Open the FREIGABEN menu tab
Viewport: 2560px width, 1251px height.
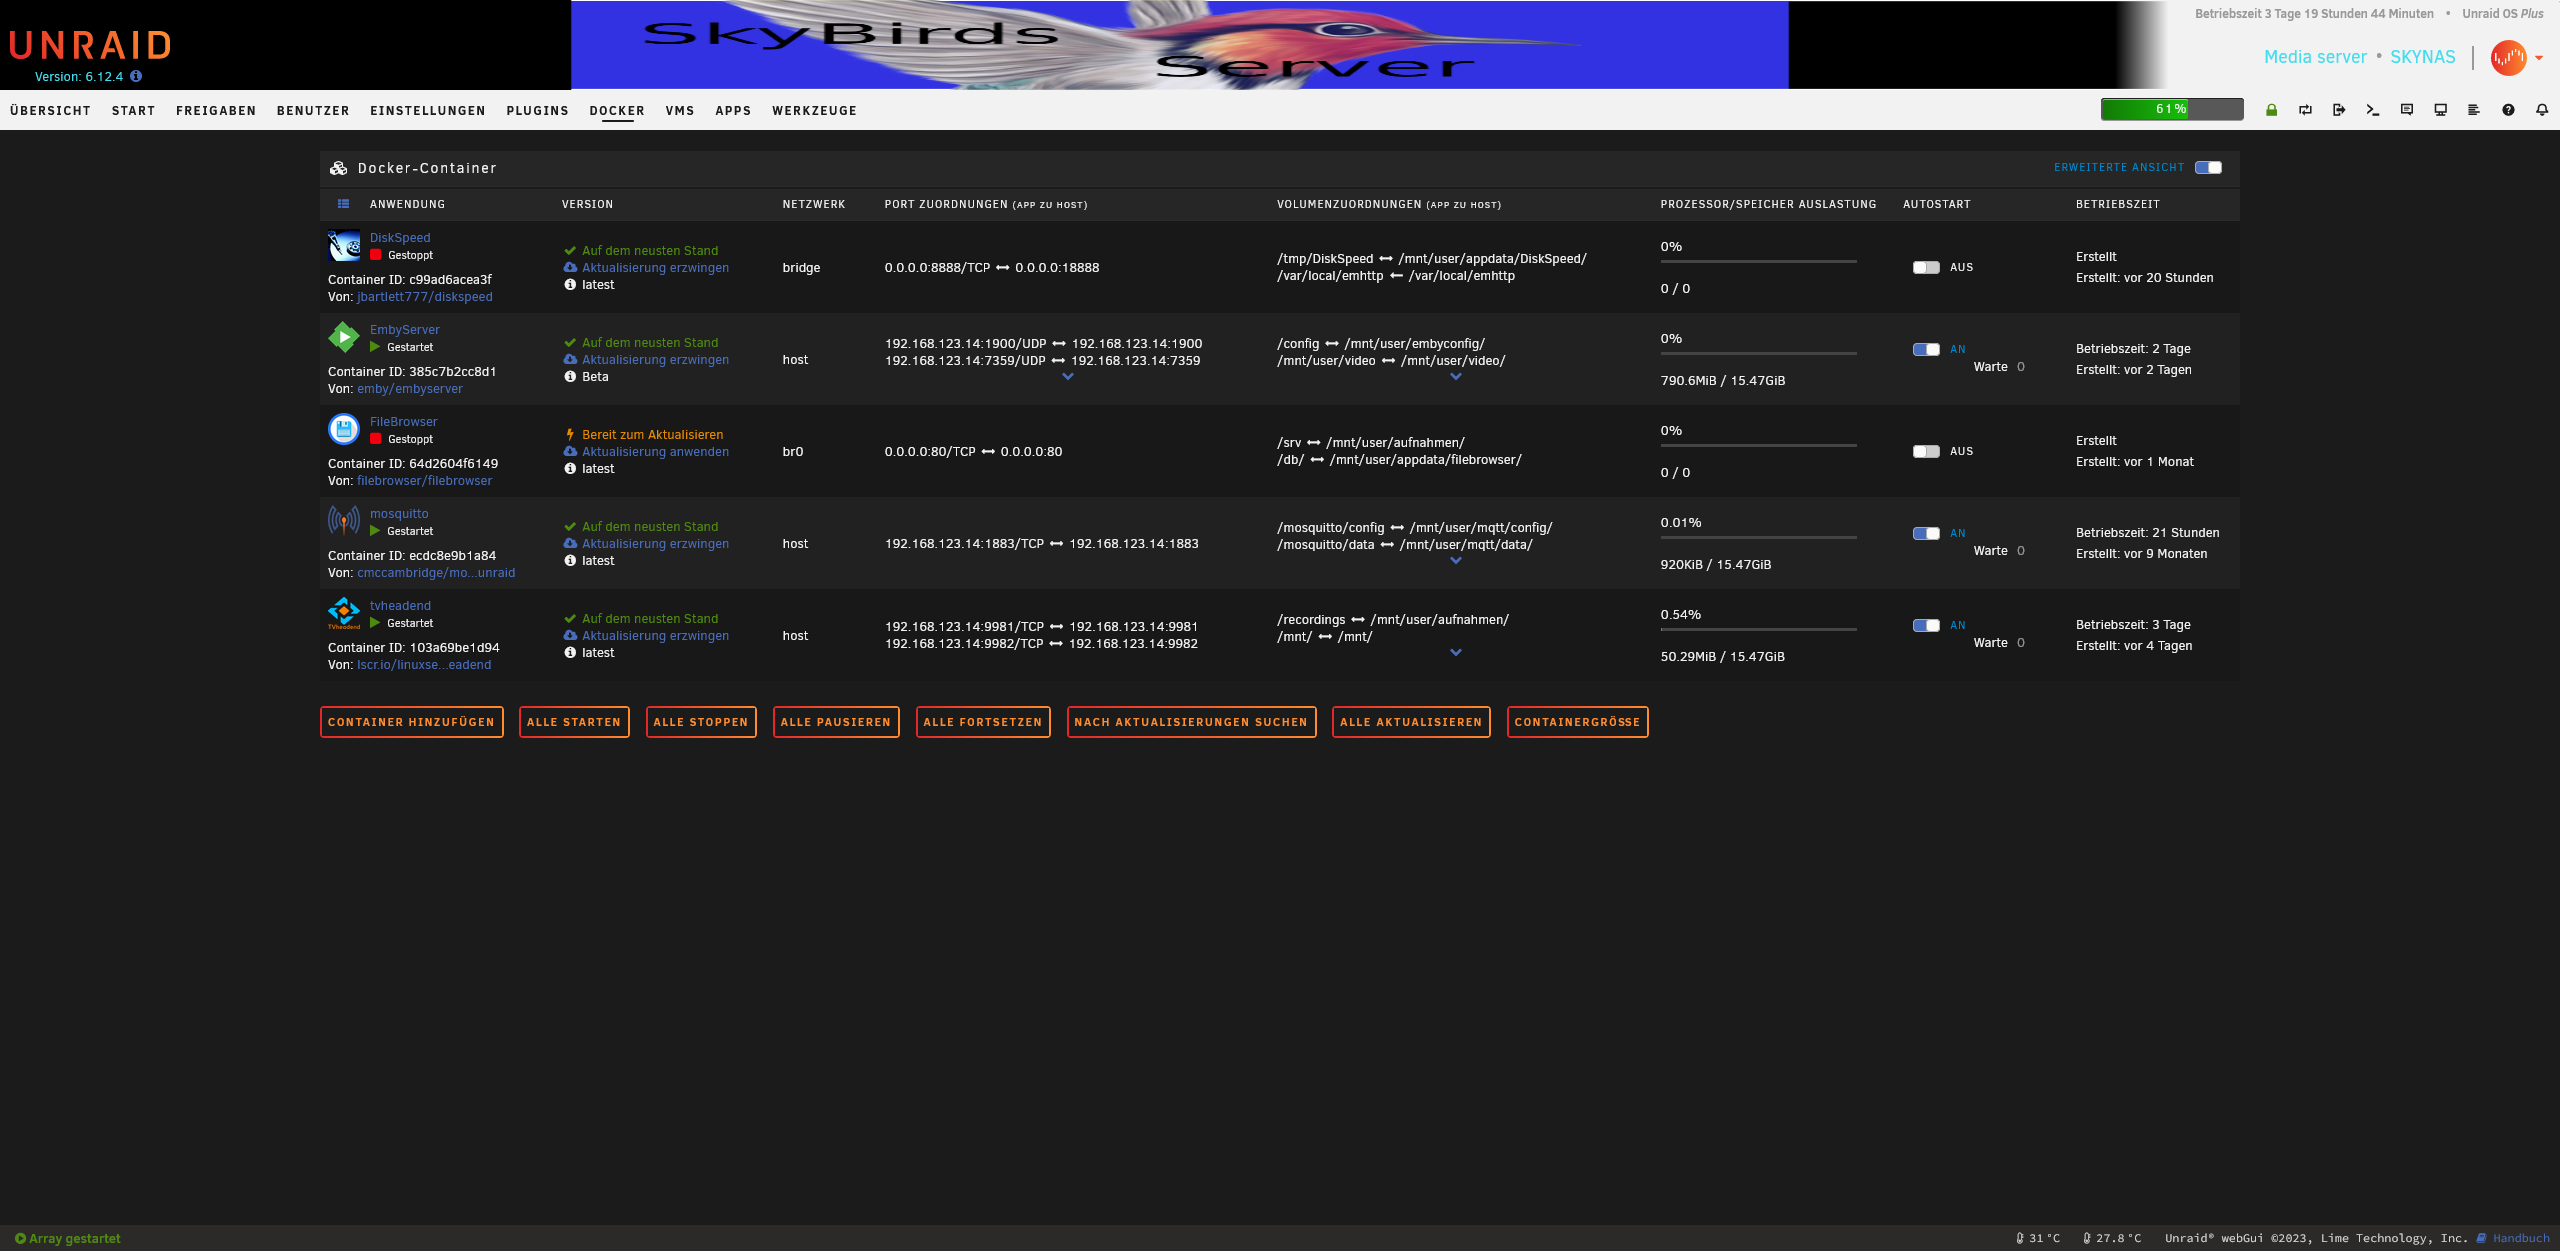click(216, 111)
